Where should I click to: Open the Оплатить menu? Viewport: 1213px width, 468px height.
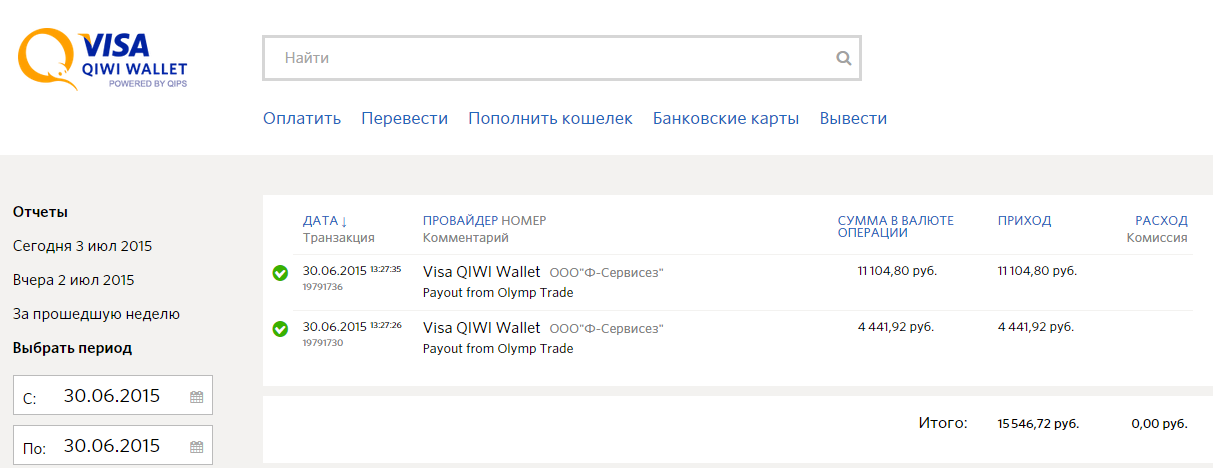click(302, 119)
